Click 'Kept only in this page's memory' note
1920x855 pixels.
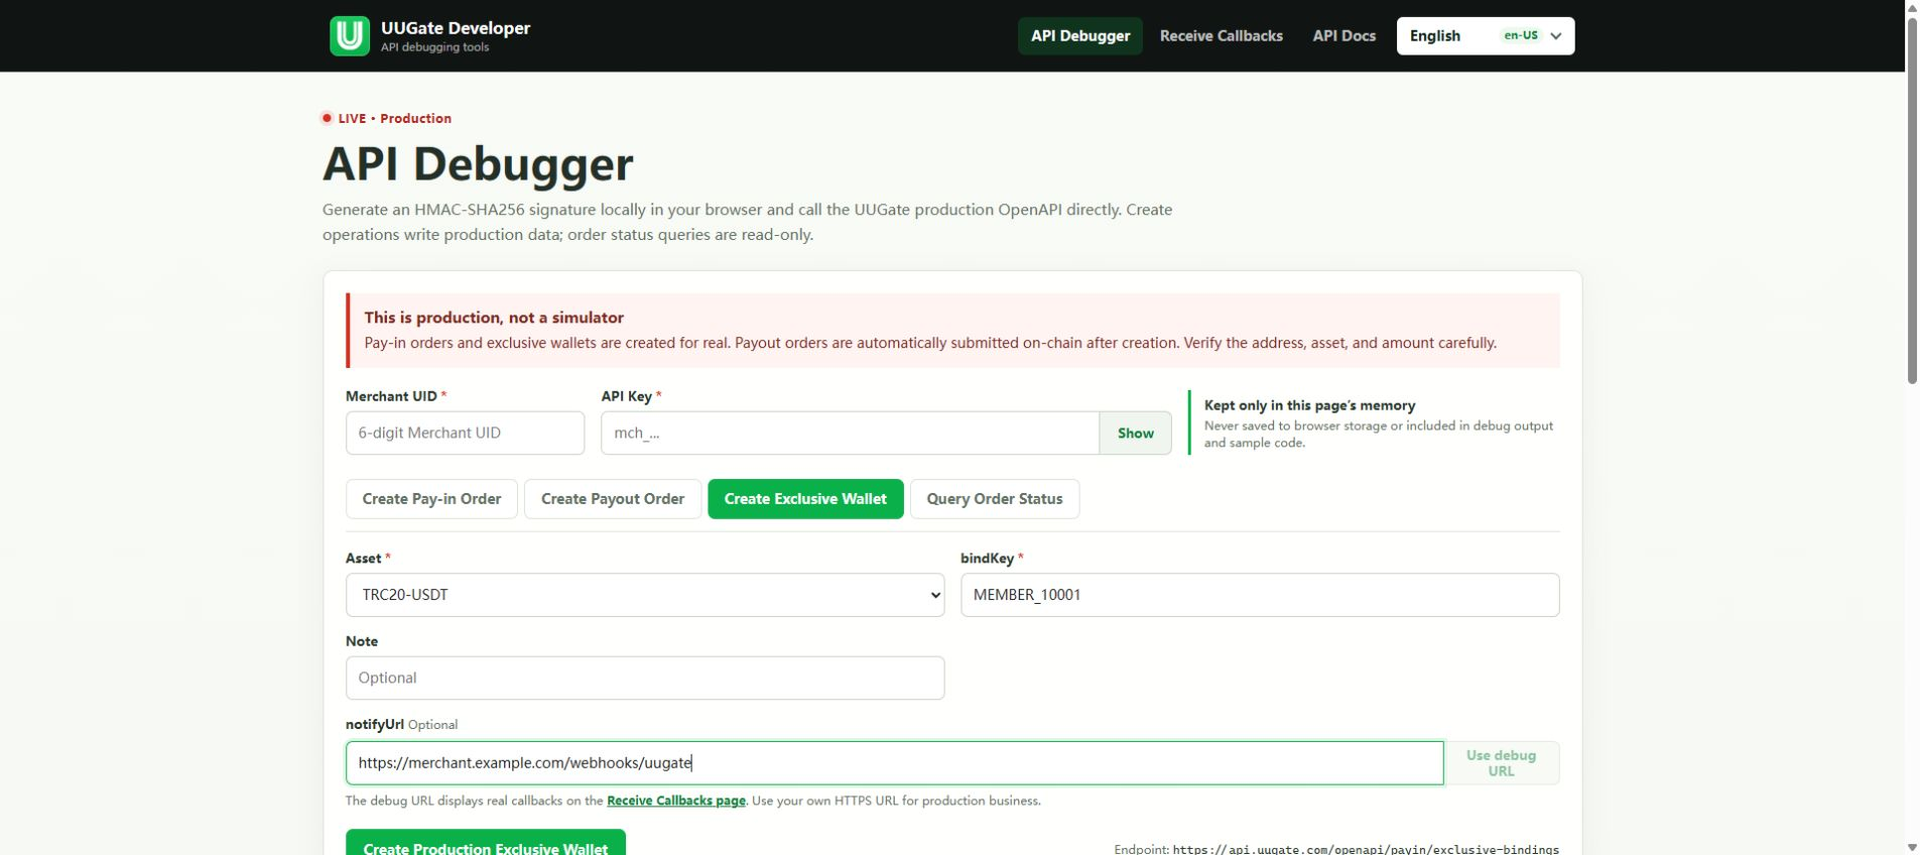1310,405
